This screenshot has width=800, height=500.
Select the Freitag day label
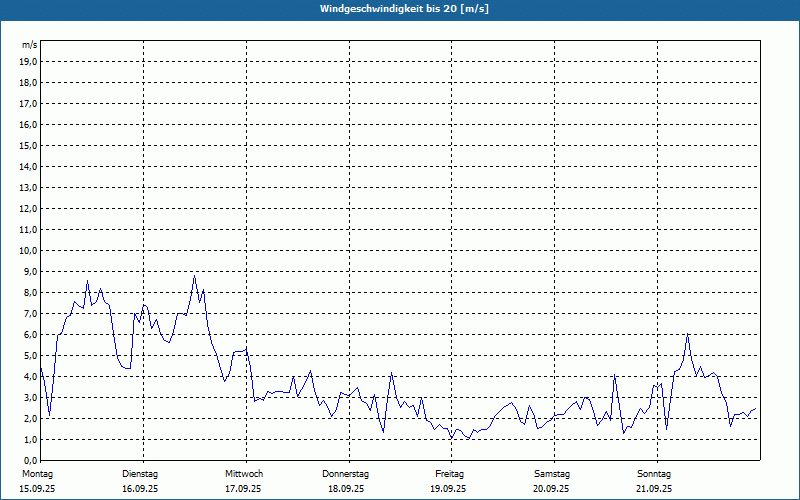pos(449,473)
